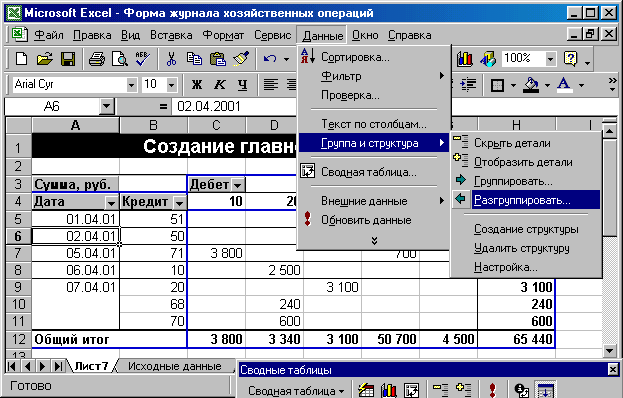Select the Лист7 sheet tab
Screen dimensions: 623x398
pyautogui.click(x=91, y=366)
